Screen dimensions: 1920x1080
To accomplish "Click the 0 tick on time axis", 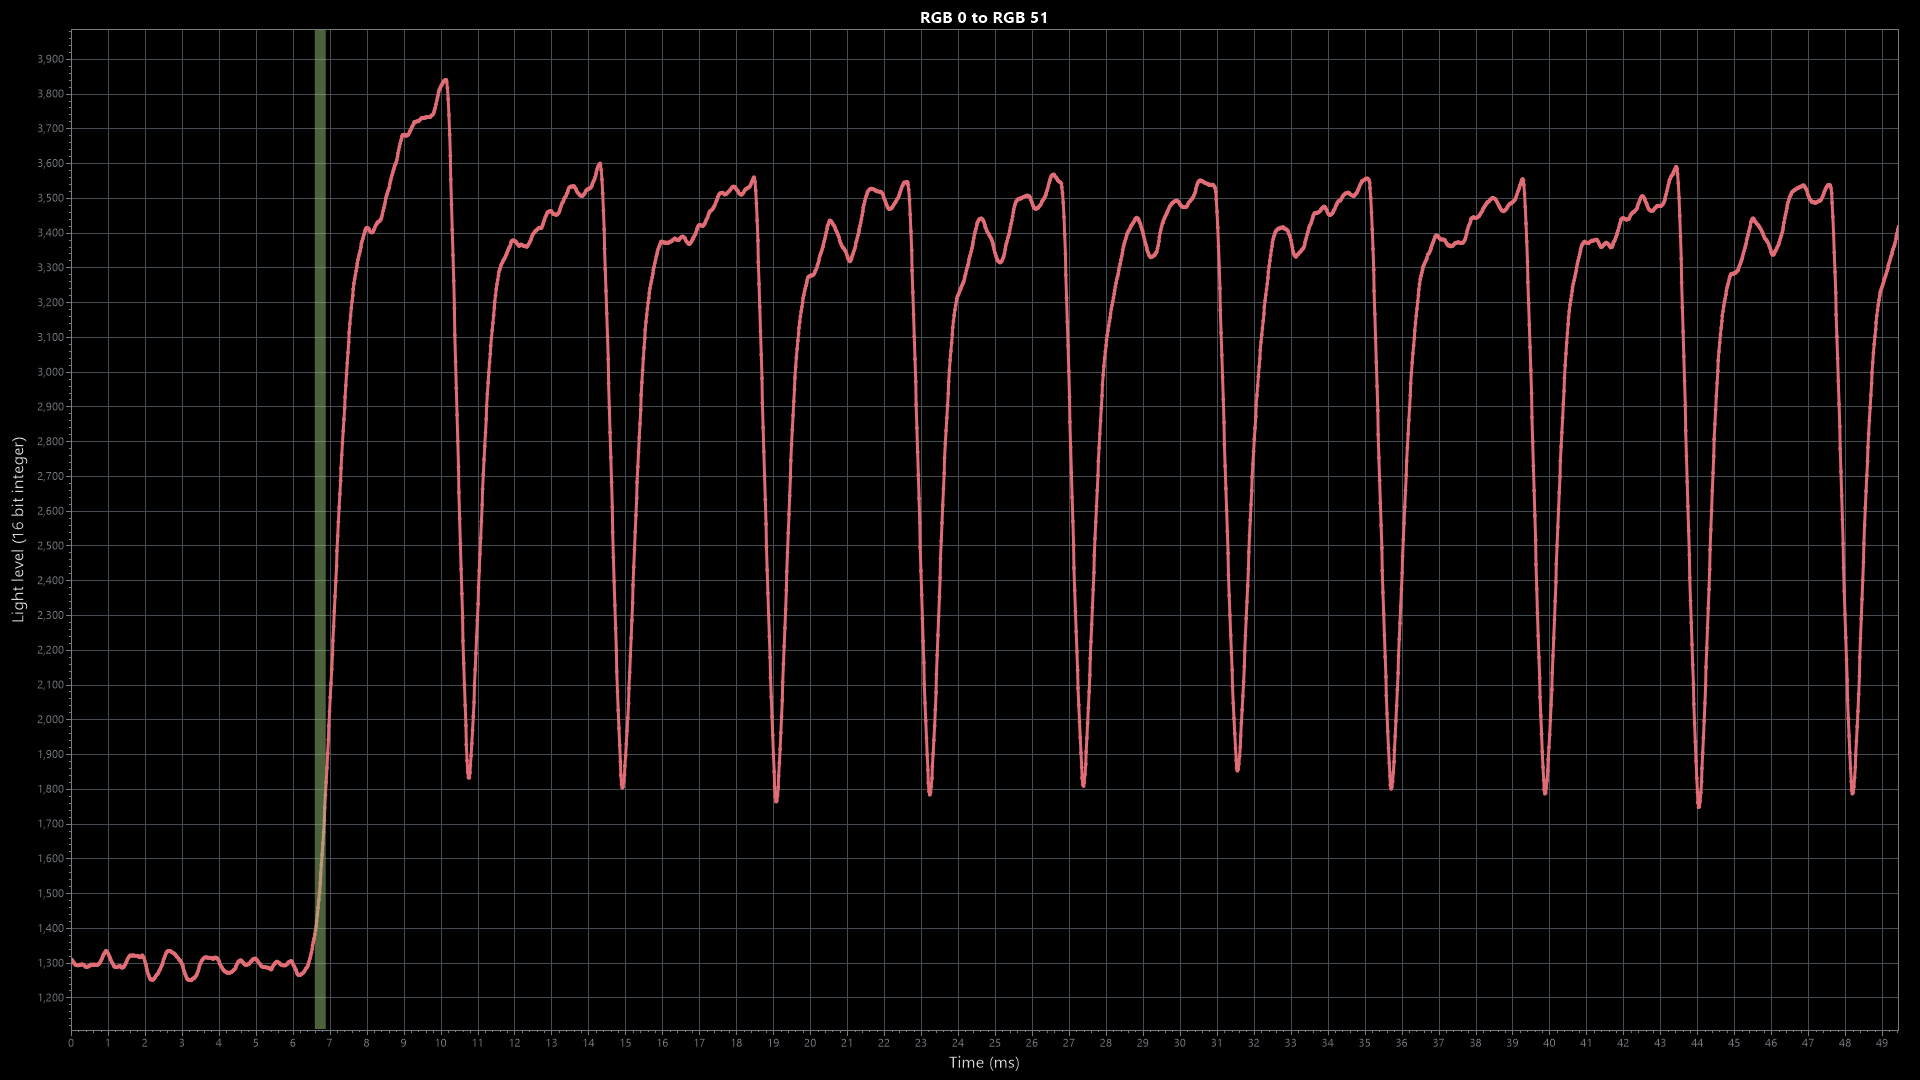I will click(71, 1043).
